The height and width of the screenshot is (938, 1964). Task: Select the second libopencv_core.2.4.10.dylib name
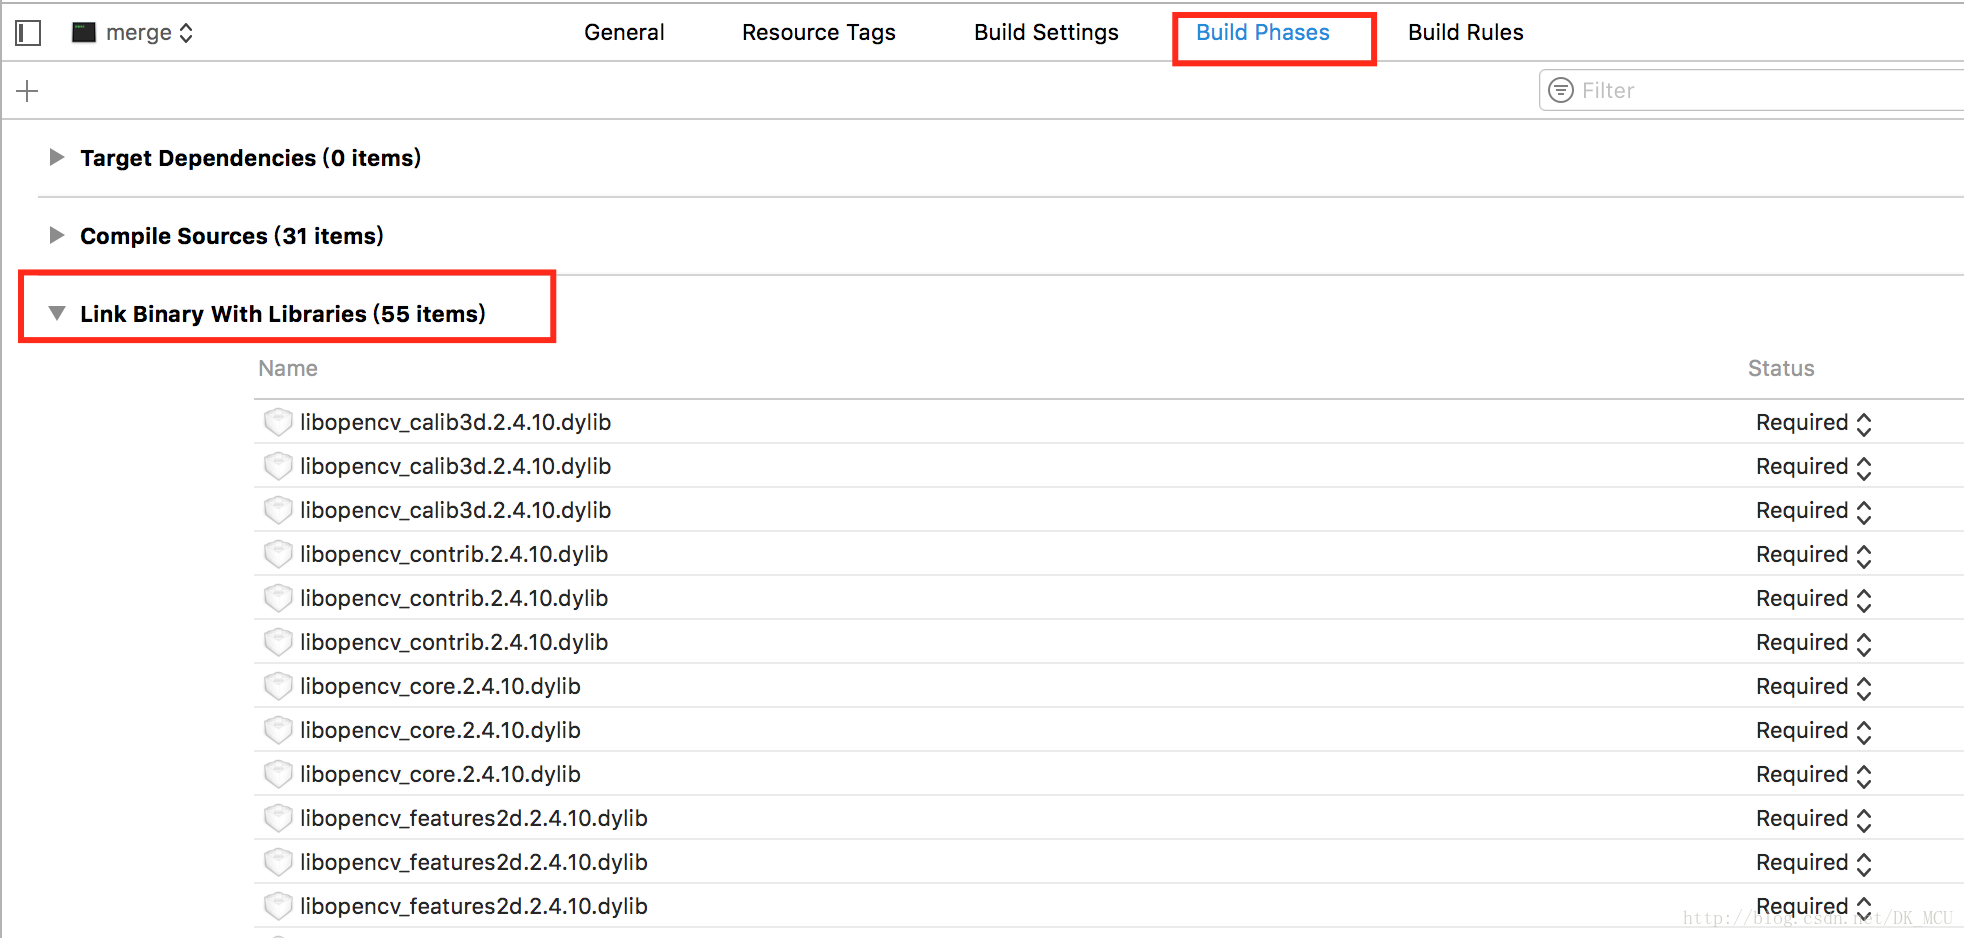[x=440, y=730]
